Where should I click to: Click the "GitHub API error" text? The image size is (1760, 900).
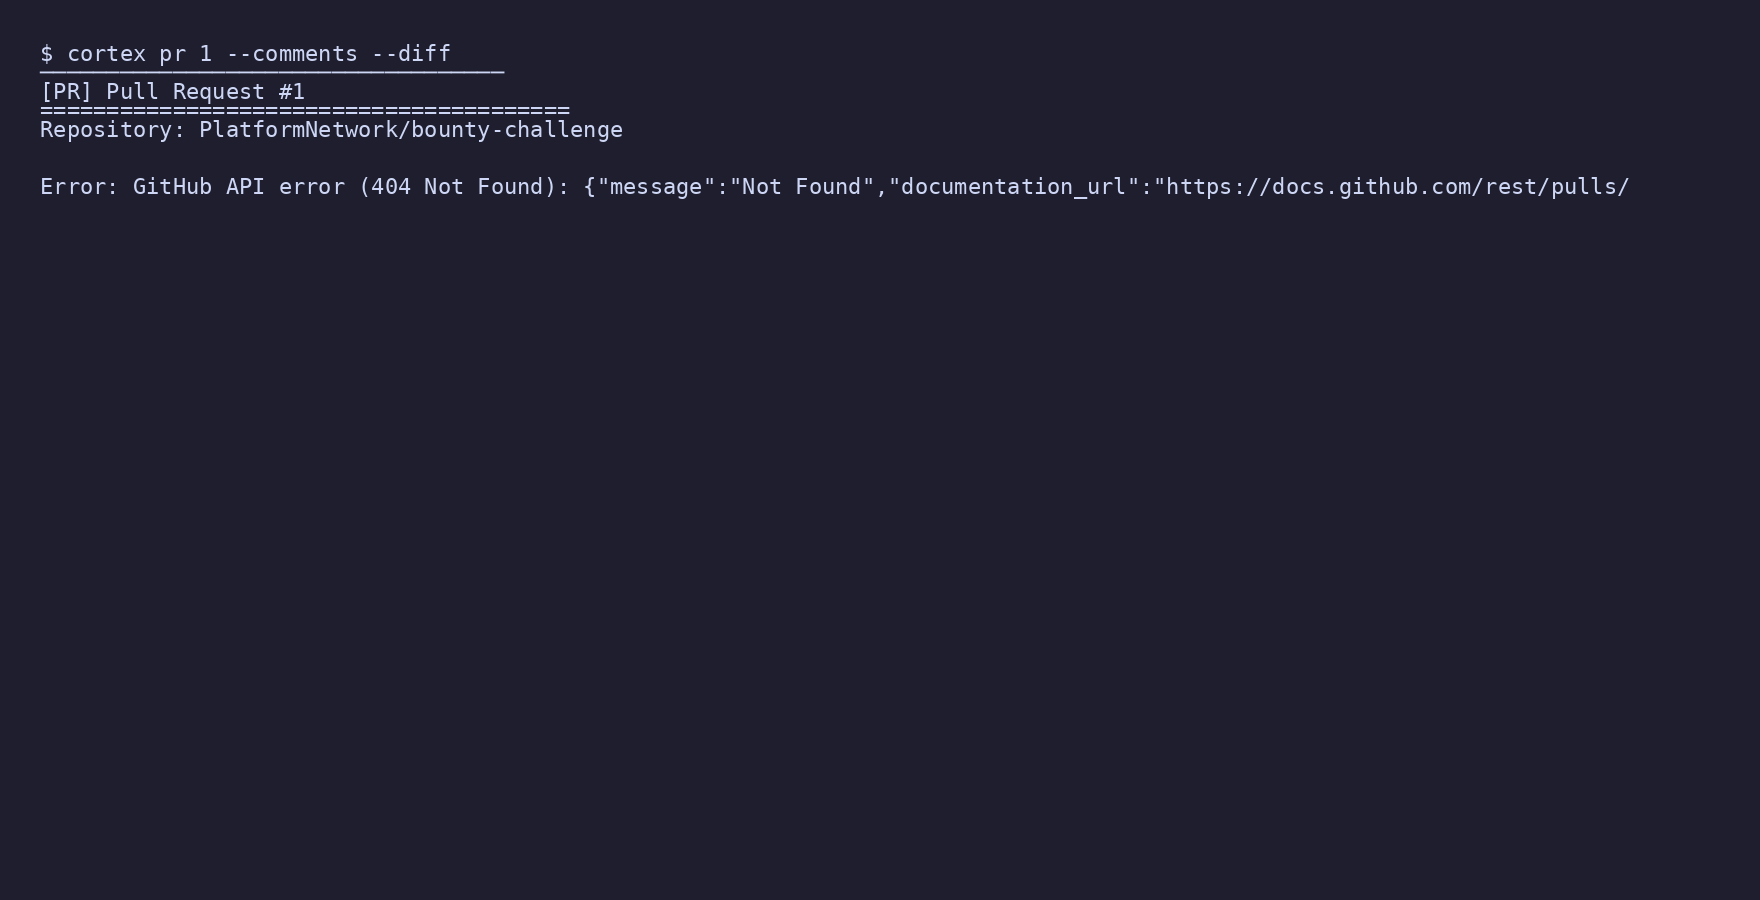click(x=239, y=187)
